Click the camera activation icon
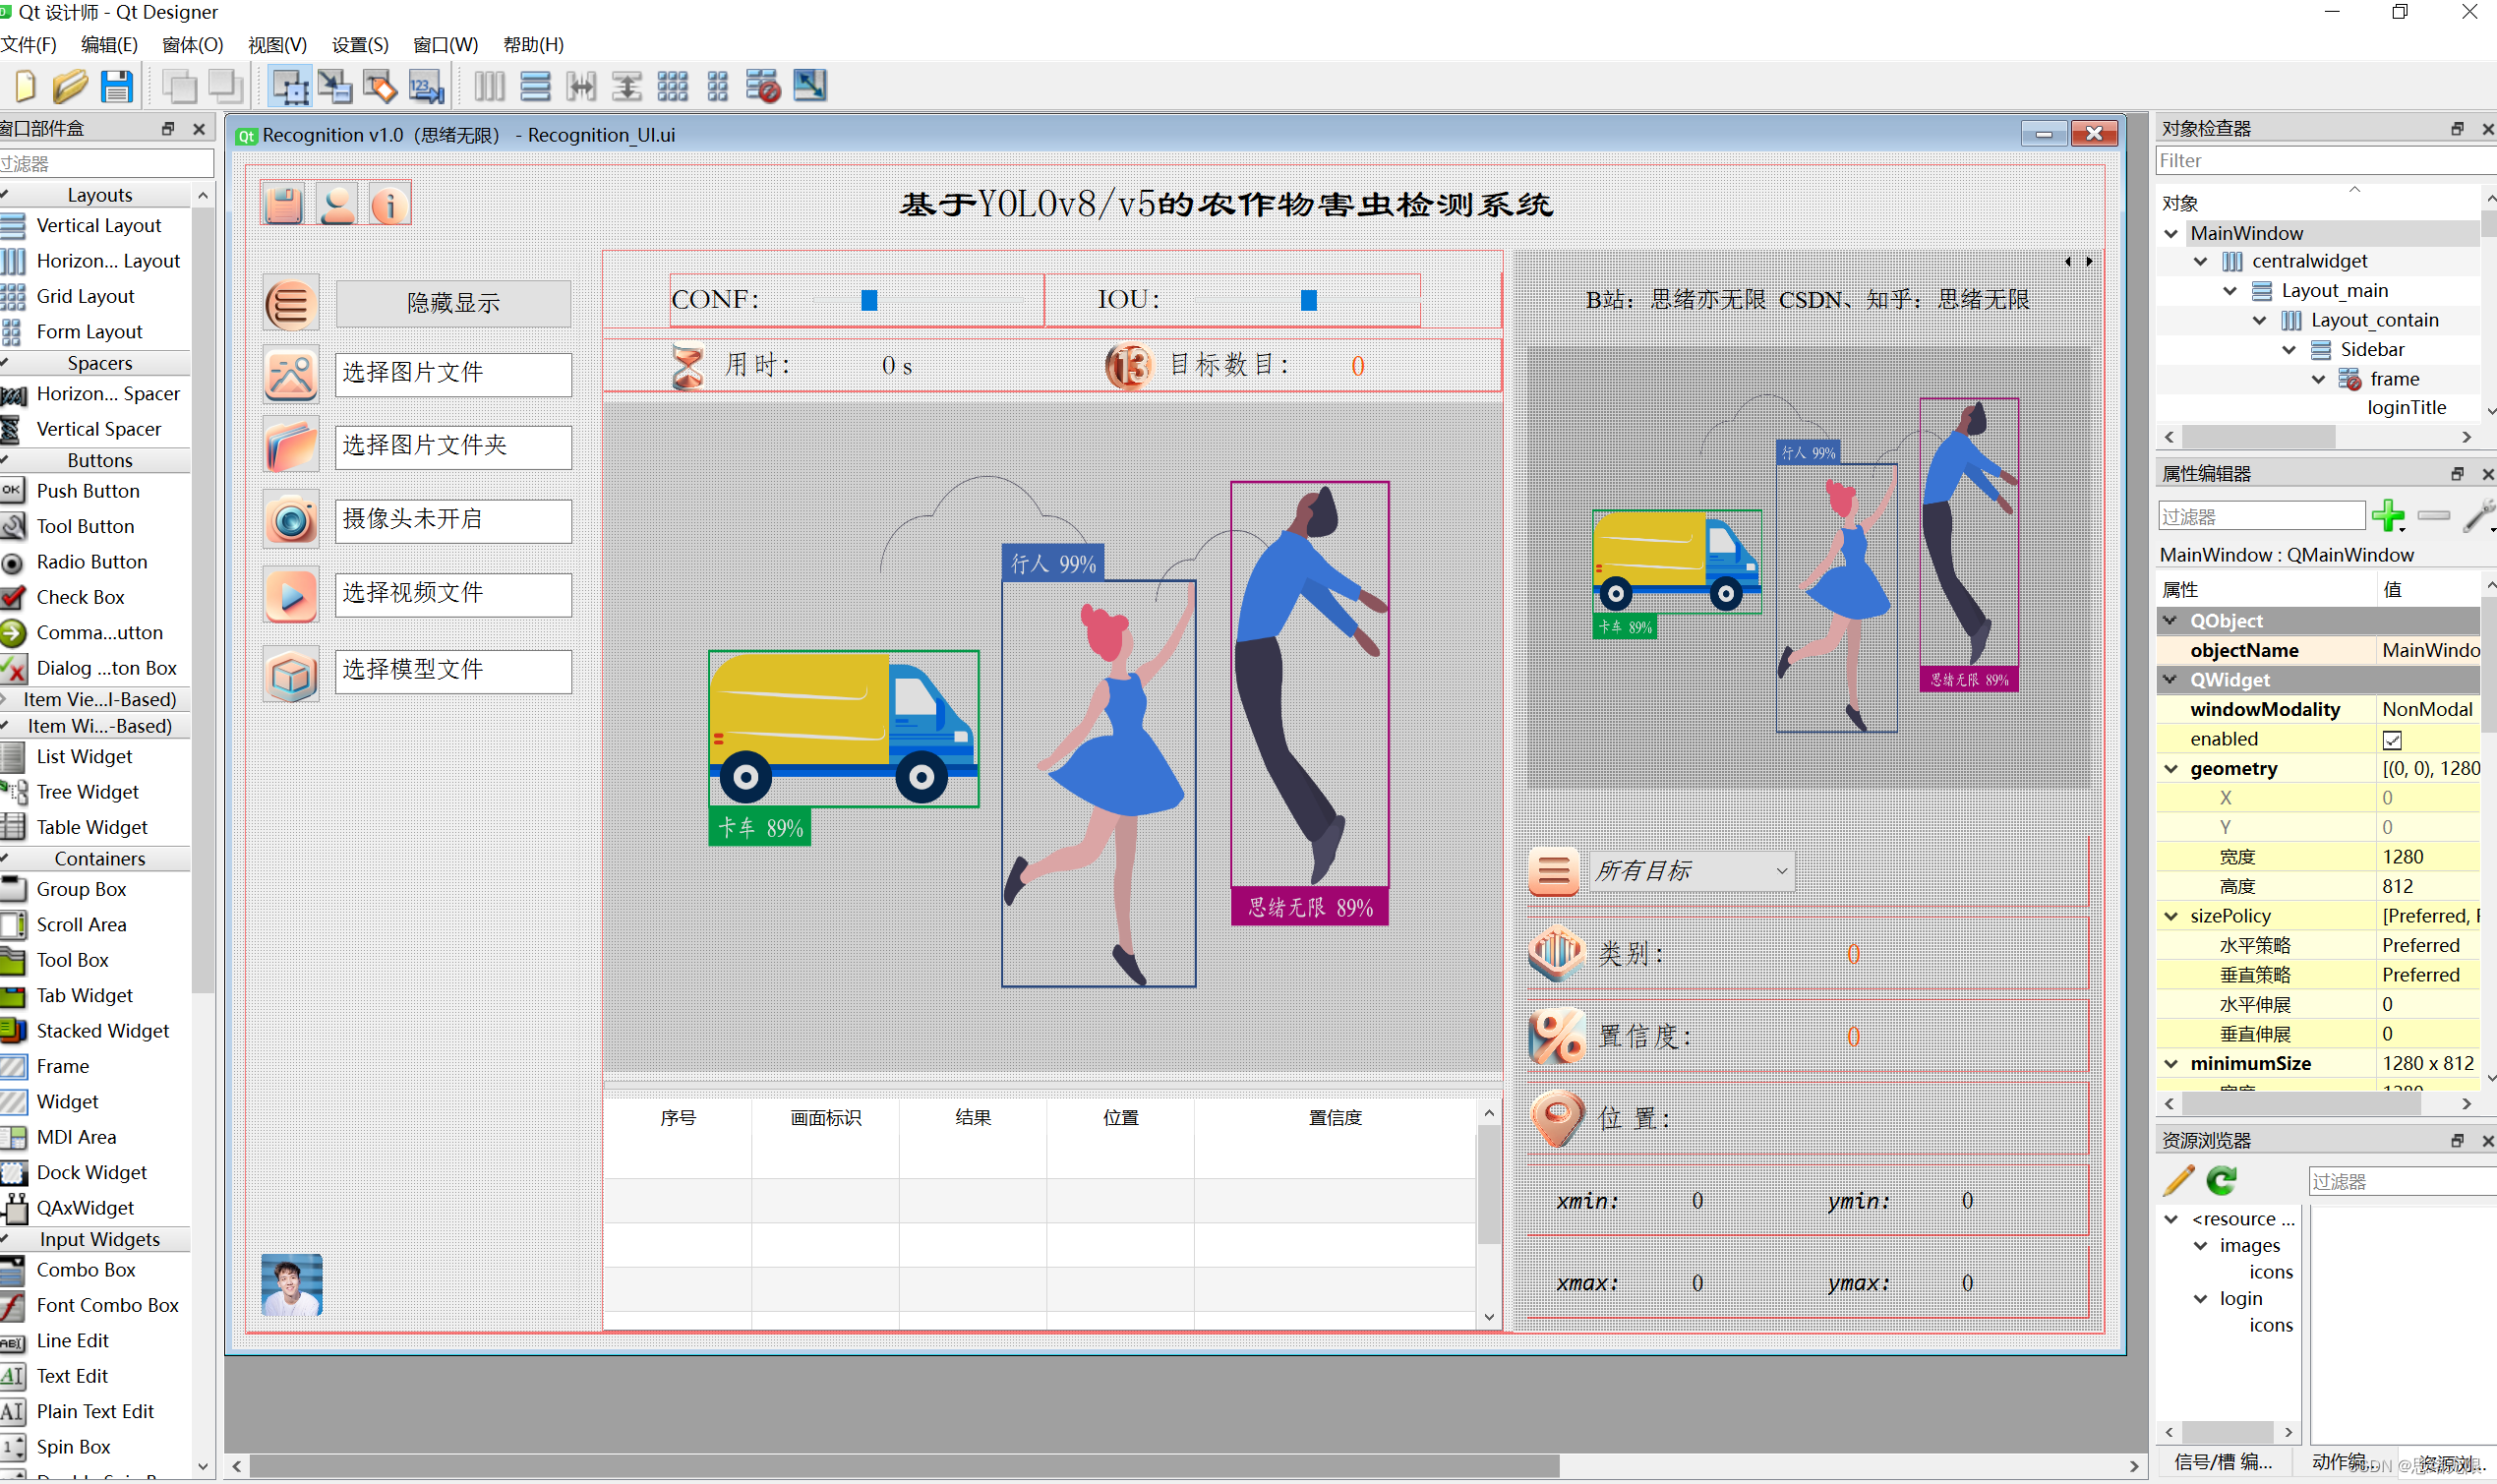The height and width of the screenshot is (1484, 2497). click(x=286, y=519)
